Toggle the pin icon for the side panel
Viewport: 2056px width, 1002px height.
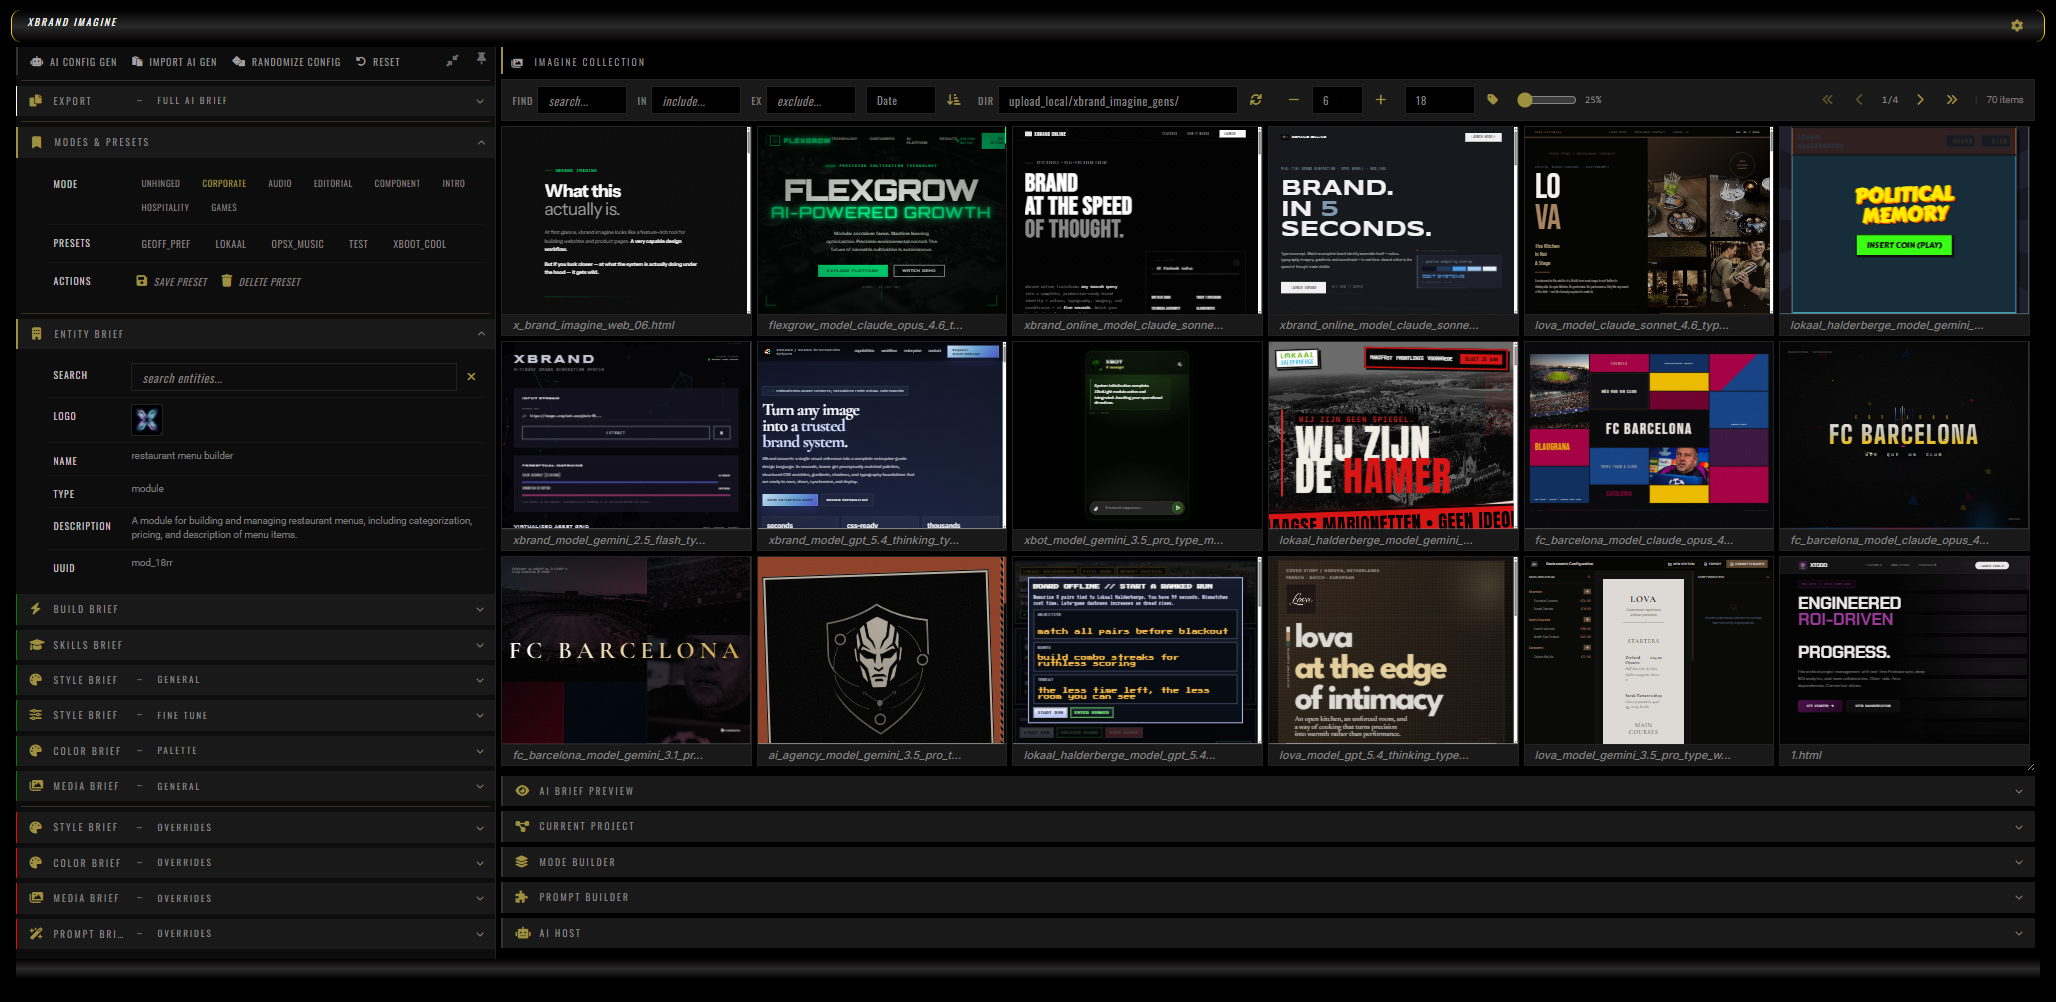click(481, 59)
